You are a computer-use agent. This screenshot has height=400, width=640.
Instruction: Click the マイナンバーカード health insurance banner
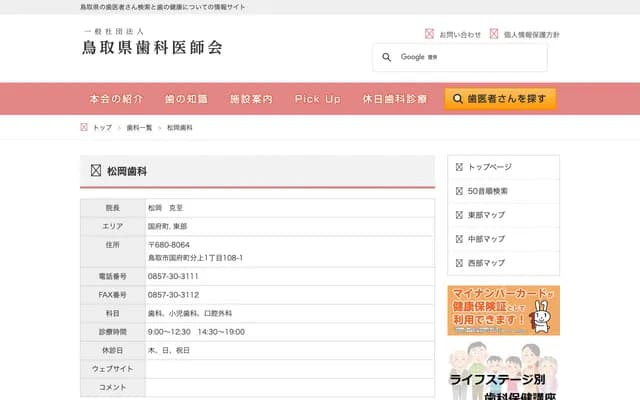(x=503, y=310)
